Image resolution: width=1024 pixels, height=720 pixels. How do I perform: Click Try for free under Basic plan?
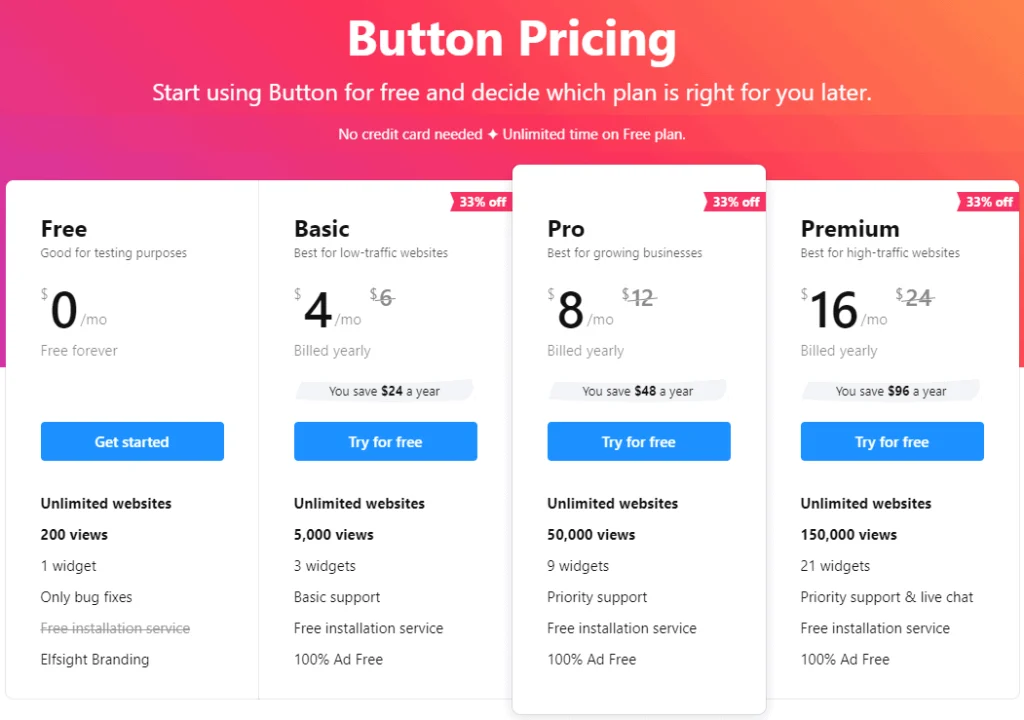(x=385, y=441)
